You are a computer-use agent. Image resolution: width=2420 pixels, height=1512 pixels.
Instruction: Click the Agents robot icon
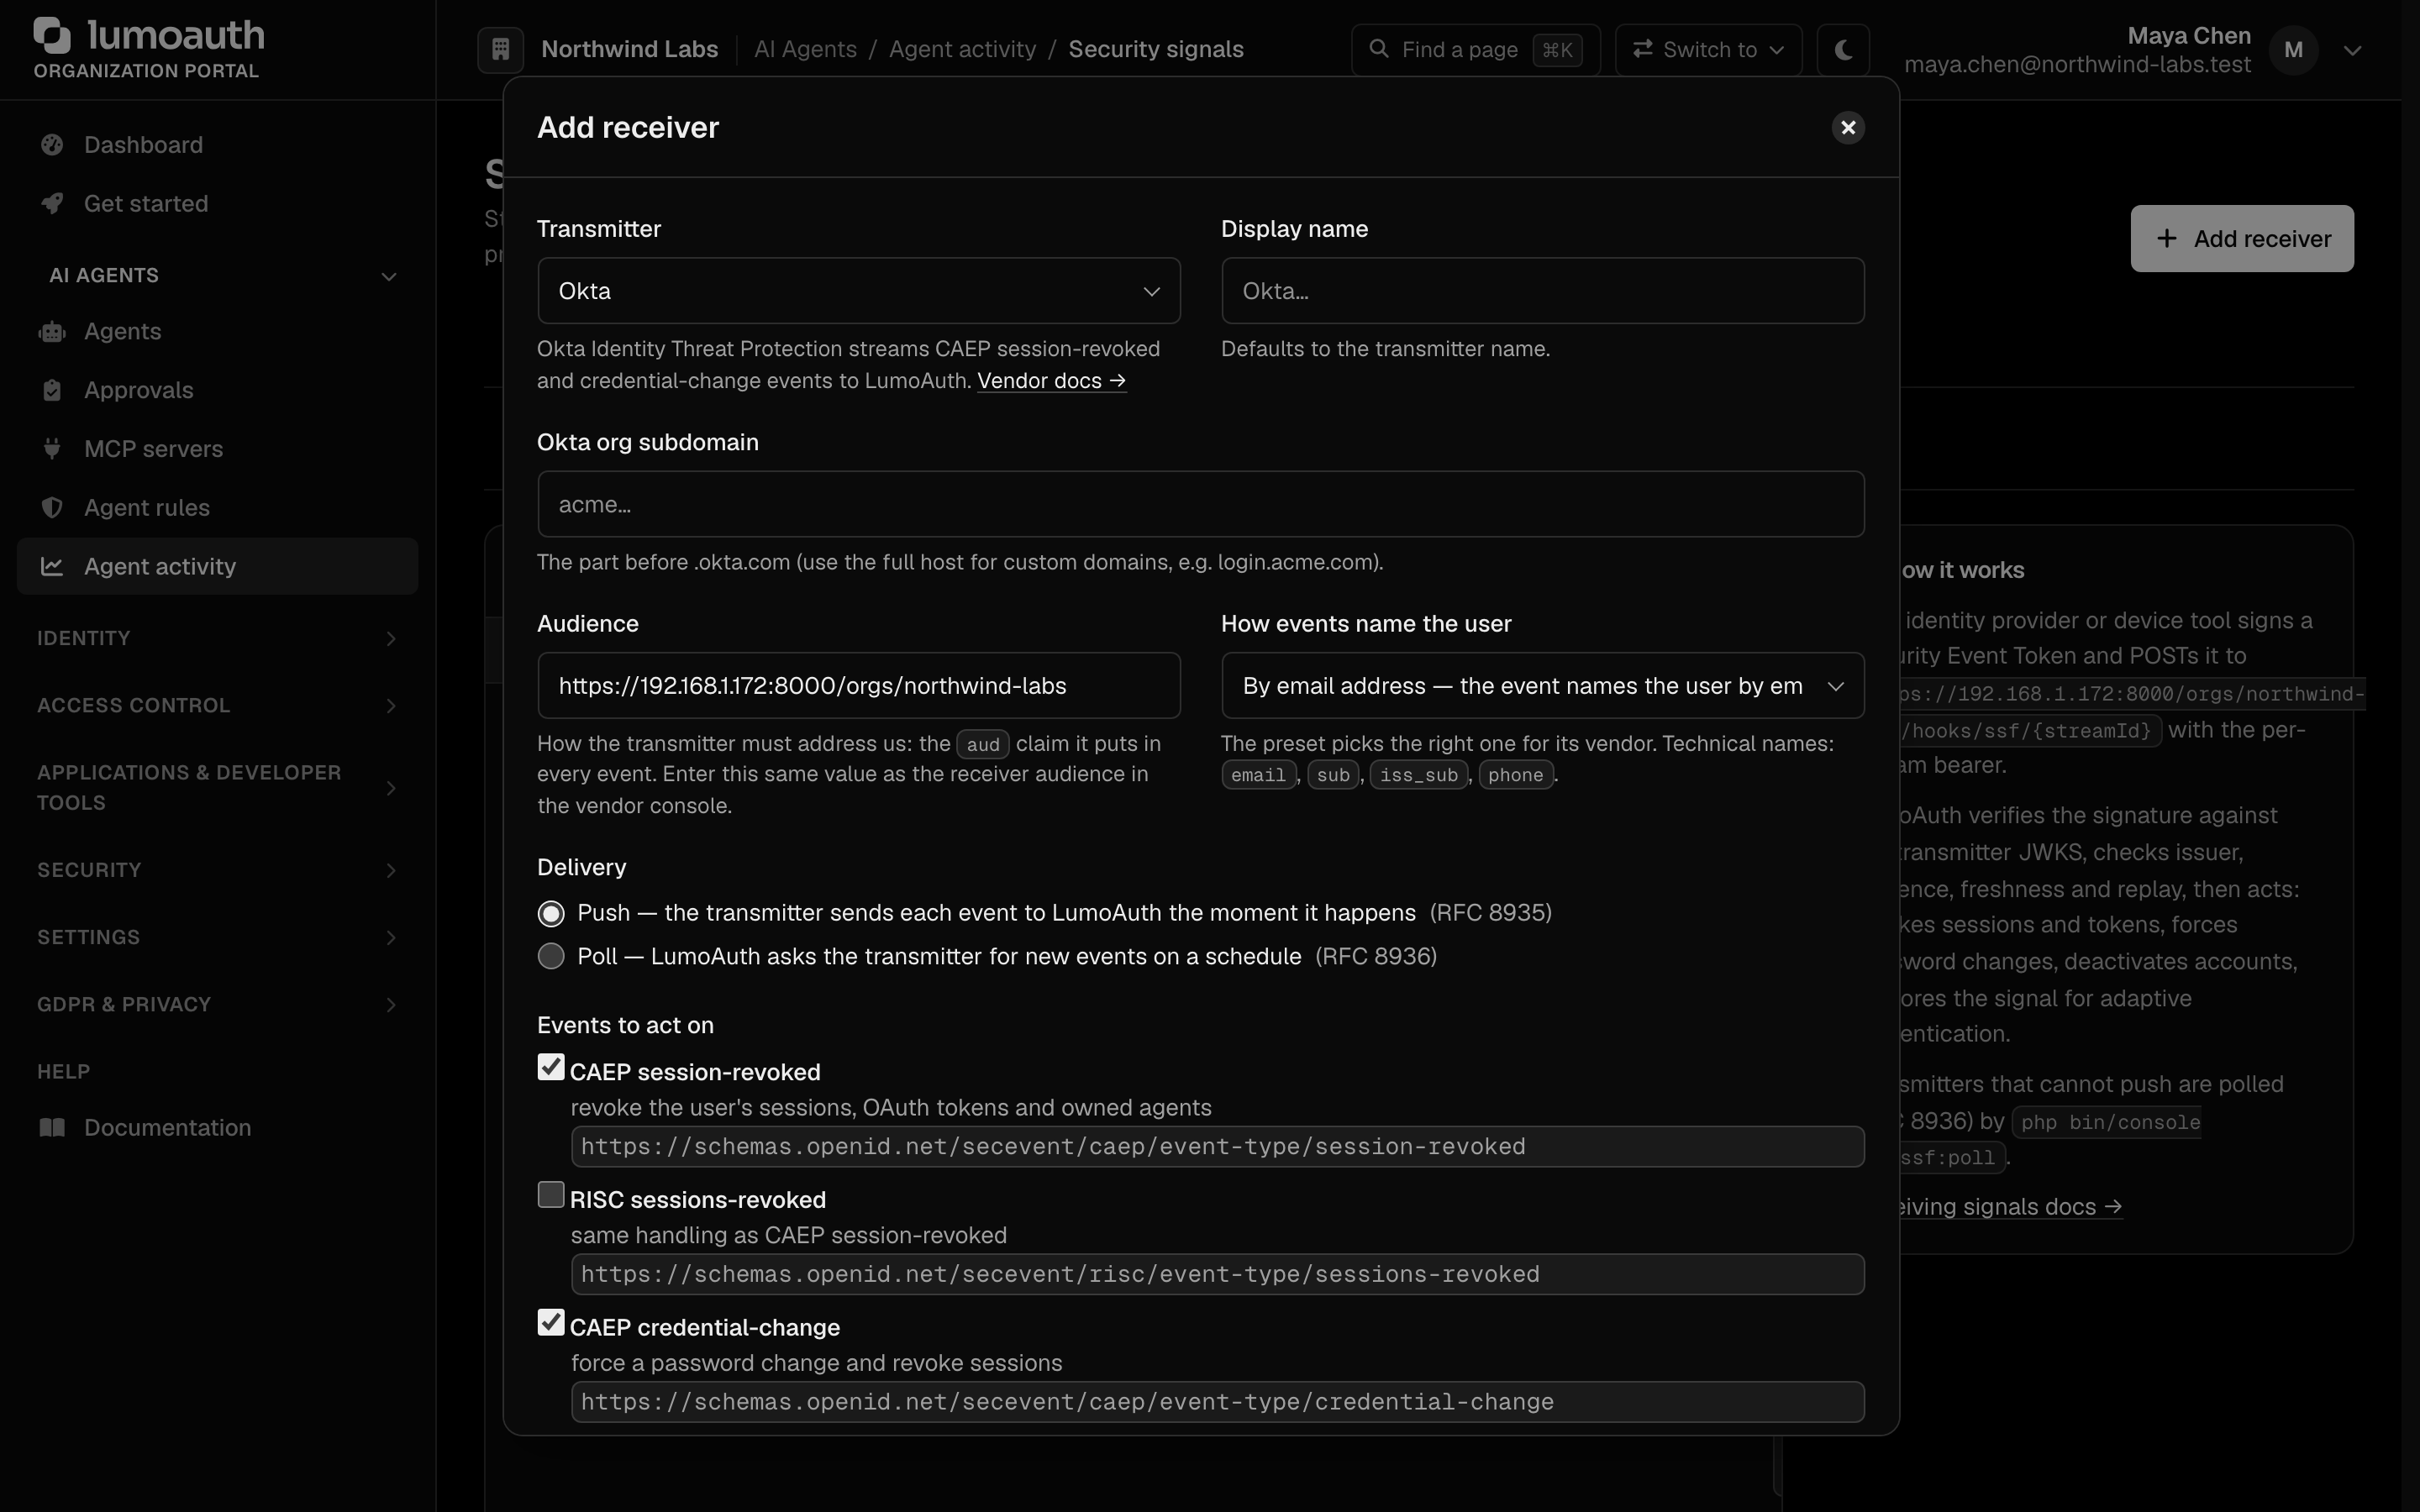pos(52,332)
